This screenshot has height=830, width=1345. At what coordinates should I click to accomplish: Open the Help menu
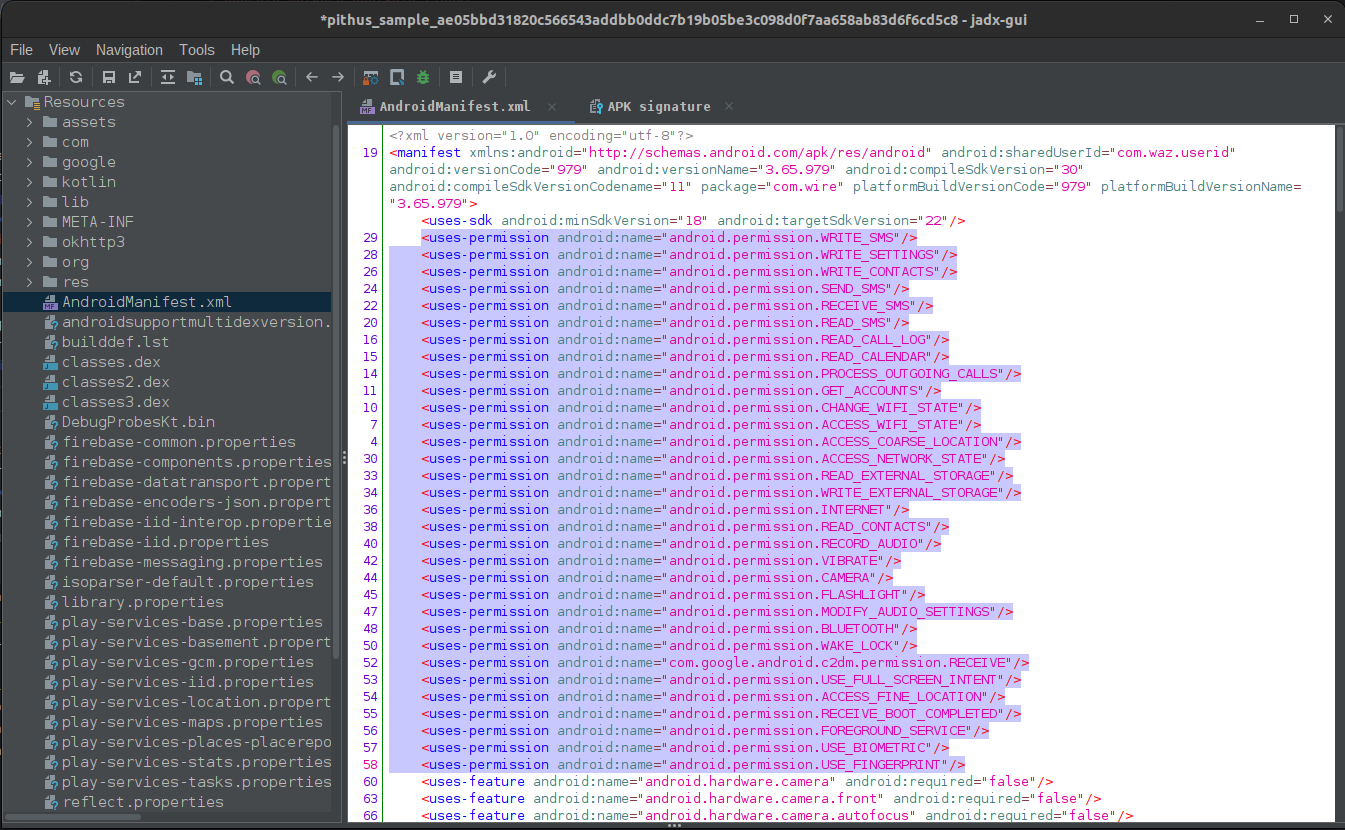pyautogui.click(x=245, y=49)
